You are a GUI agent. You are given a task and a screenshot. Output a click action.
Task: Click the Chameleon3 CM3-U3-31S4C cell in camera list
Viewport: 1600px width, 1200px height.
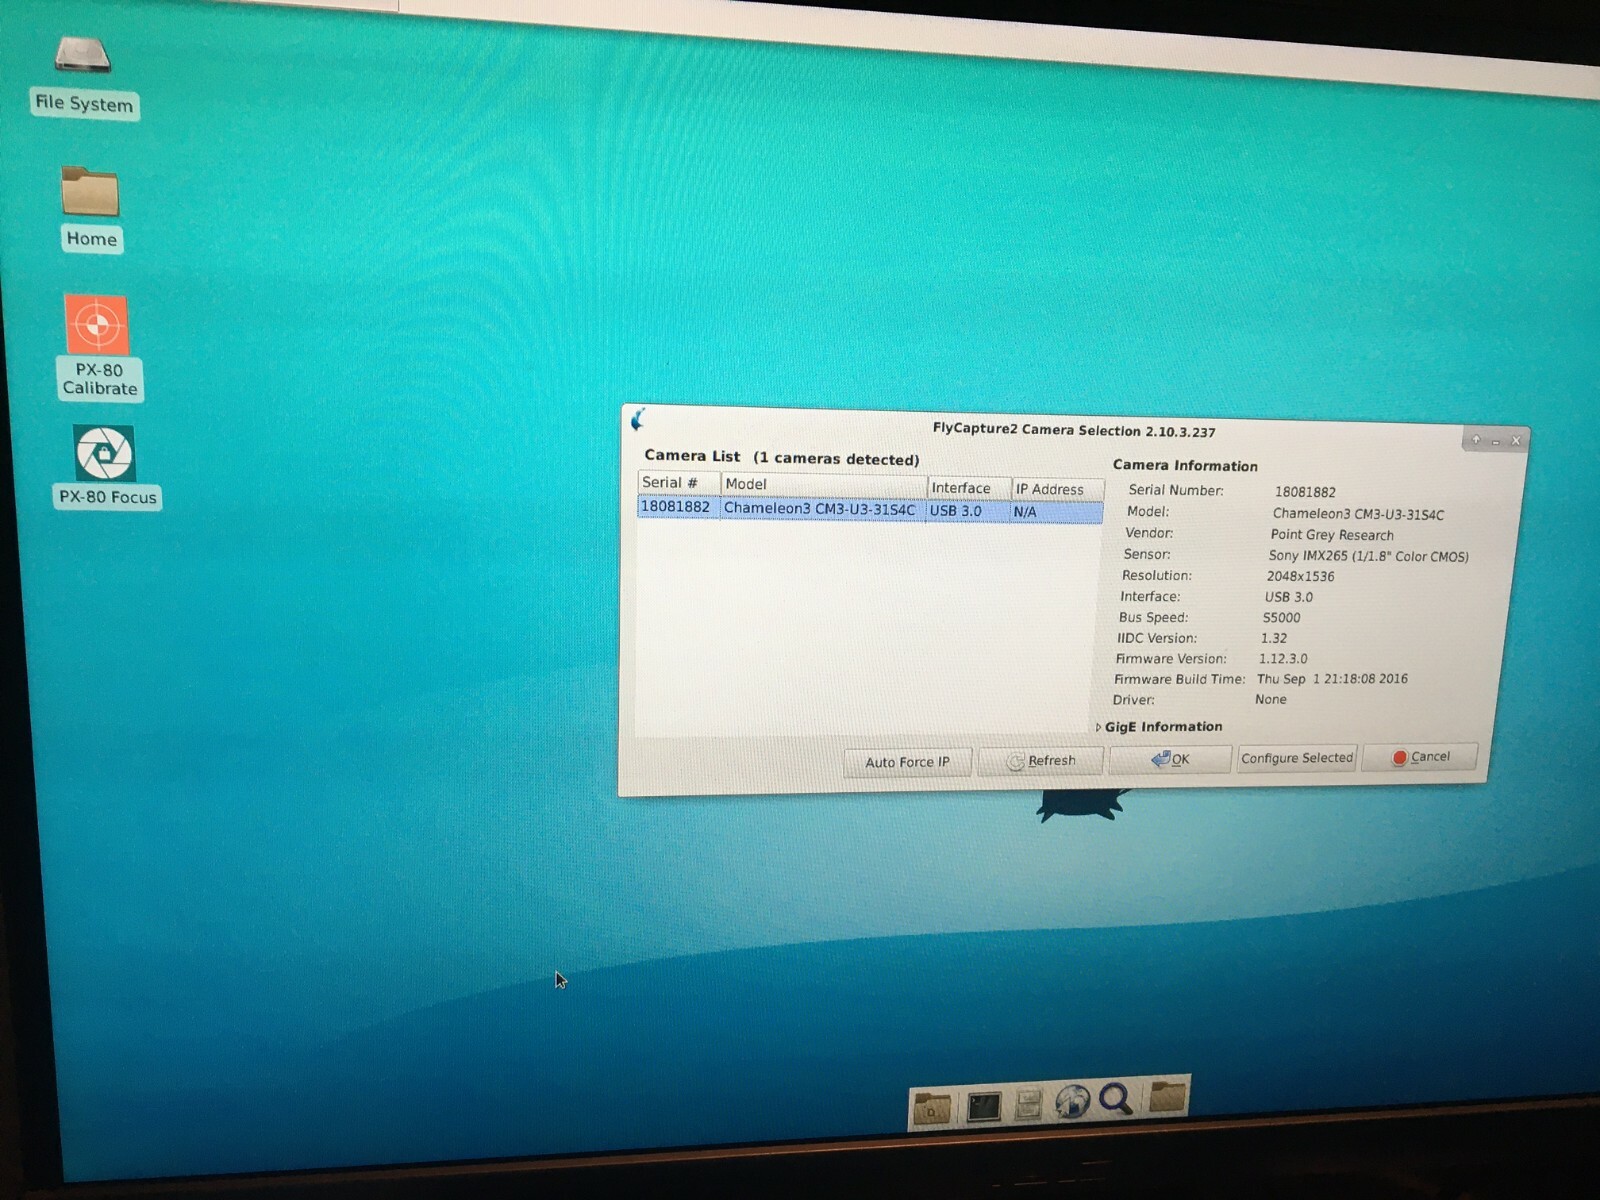click(x=819, y=509)
